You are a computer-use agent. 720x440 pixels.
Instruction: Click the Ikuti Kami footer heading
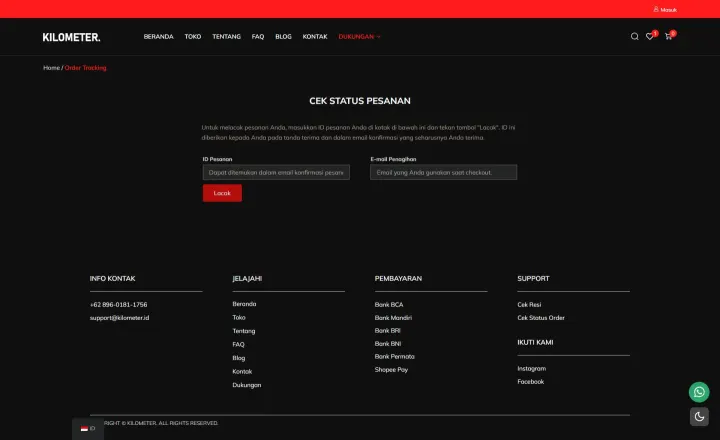pyautogui.click(x=535, y=342)
